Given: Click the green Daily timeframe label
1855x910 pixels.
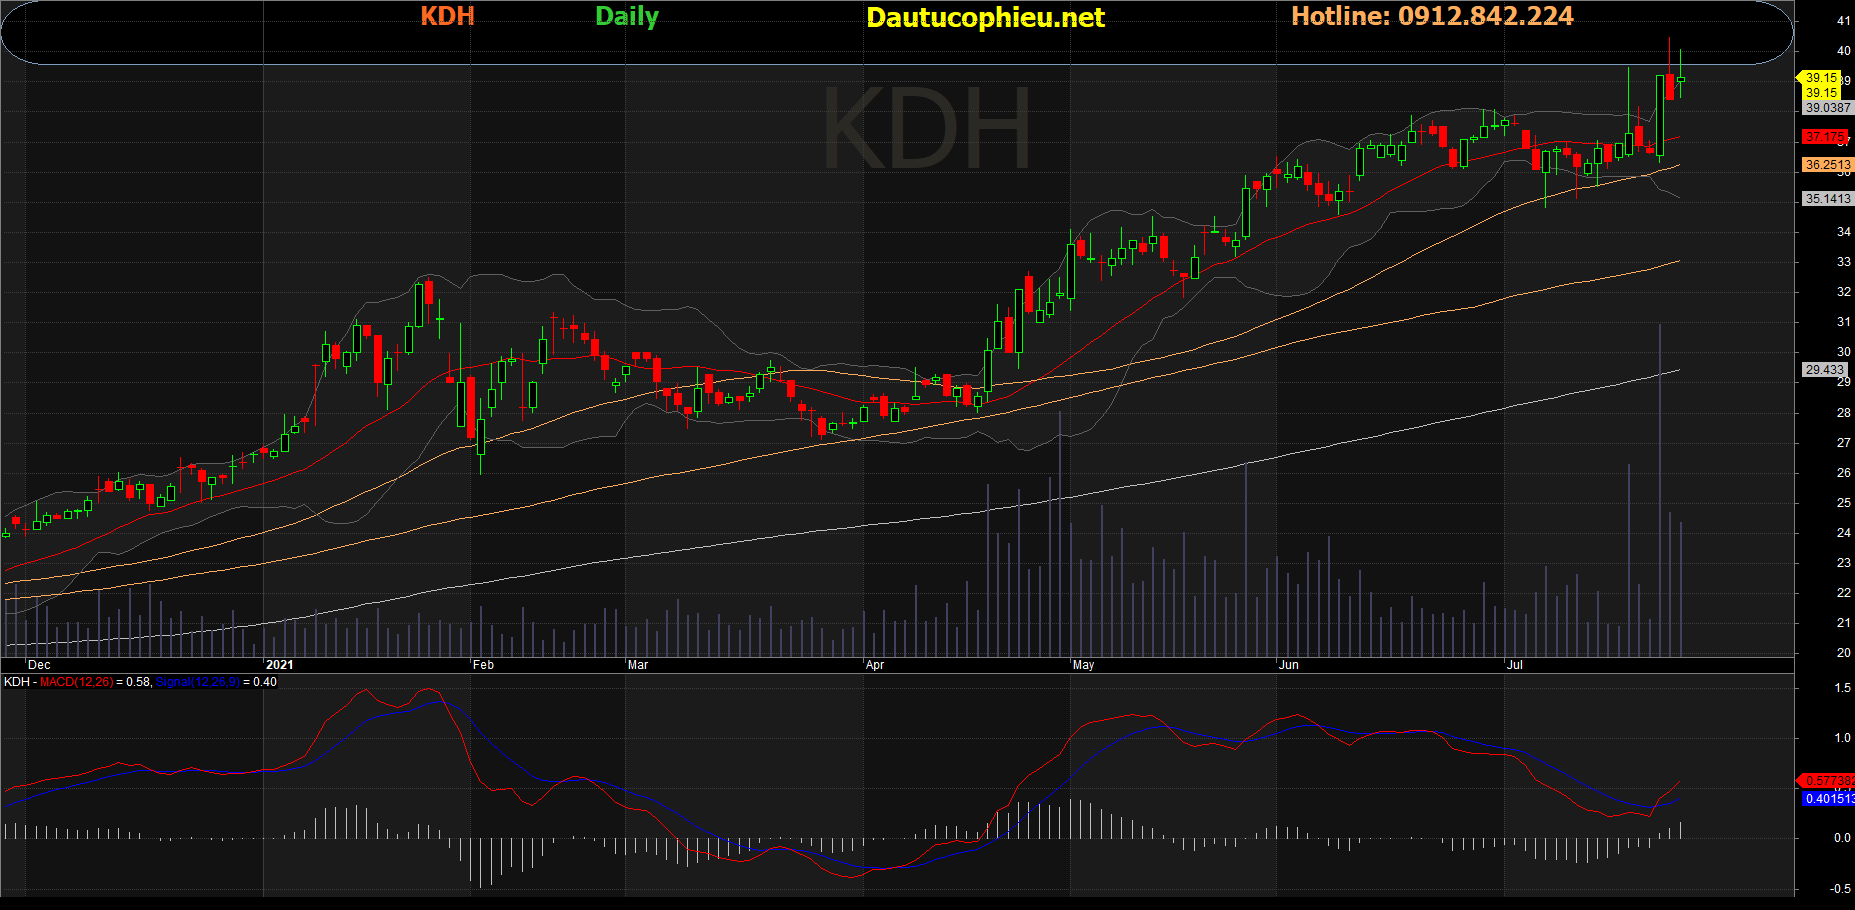Looking at the screenshot, I should 627,17.
